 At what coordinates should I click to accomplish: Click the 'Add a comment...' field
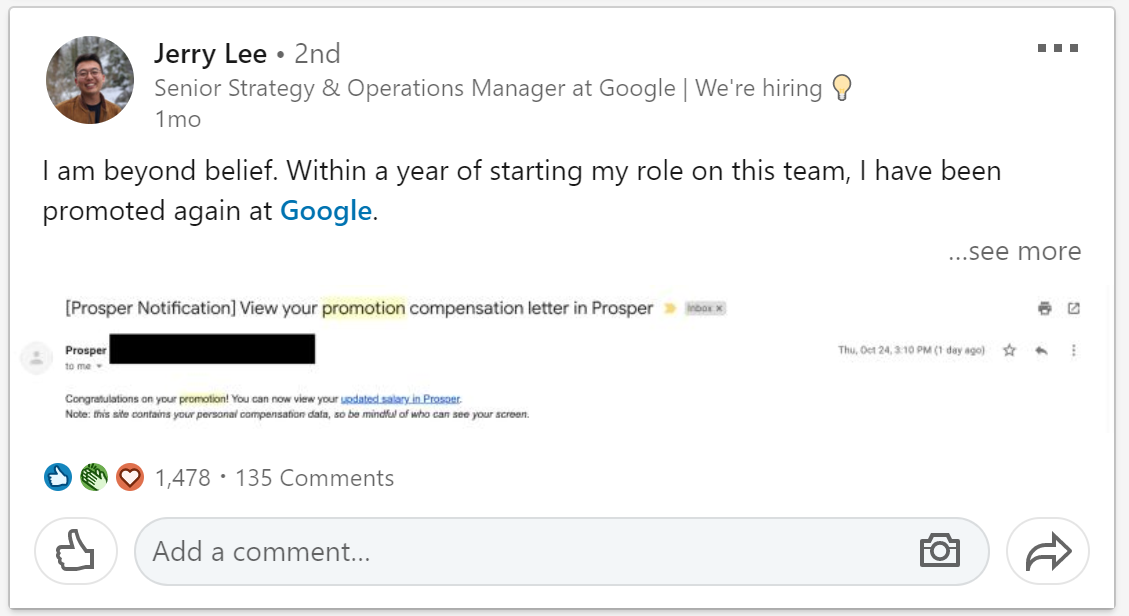coord(562,551)
